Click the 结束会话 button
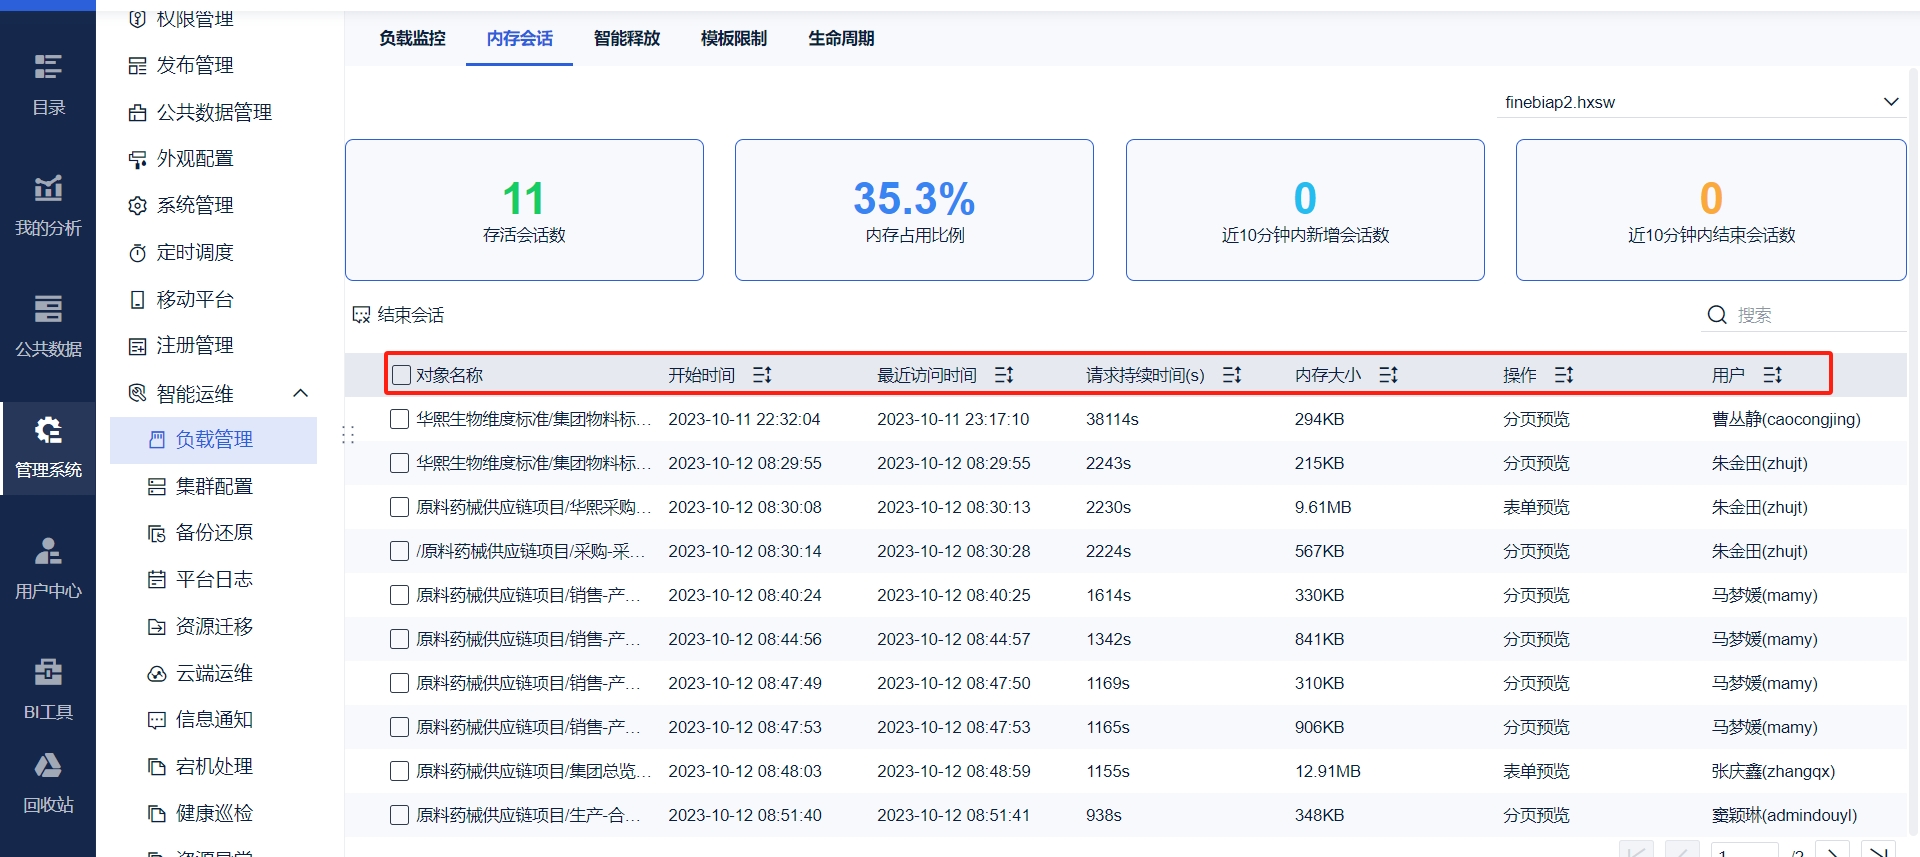1920x857 pixels. coord(398,315)
